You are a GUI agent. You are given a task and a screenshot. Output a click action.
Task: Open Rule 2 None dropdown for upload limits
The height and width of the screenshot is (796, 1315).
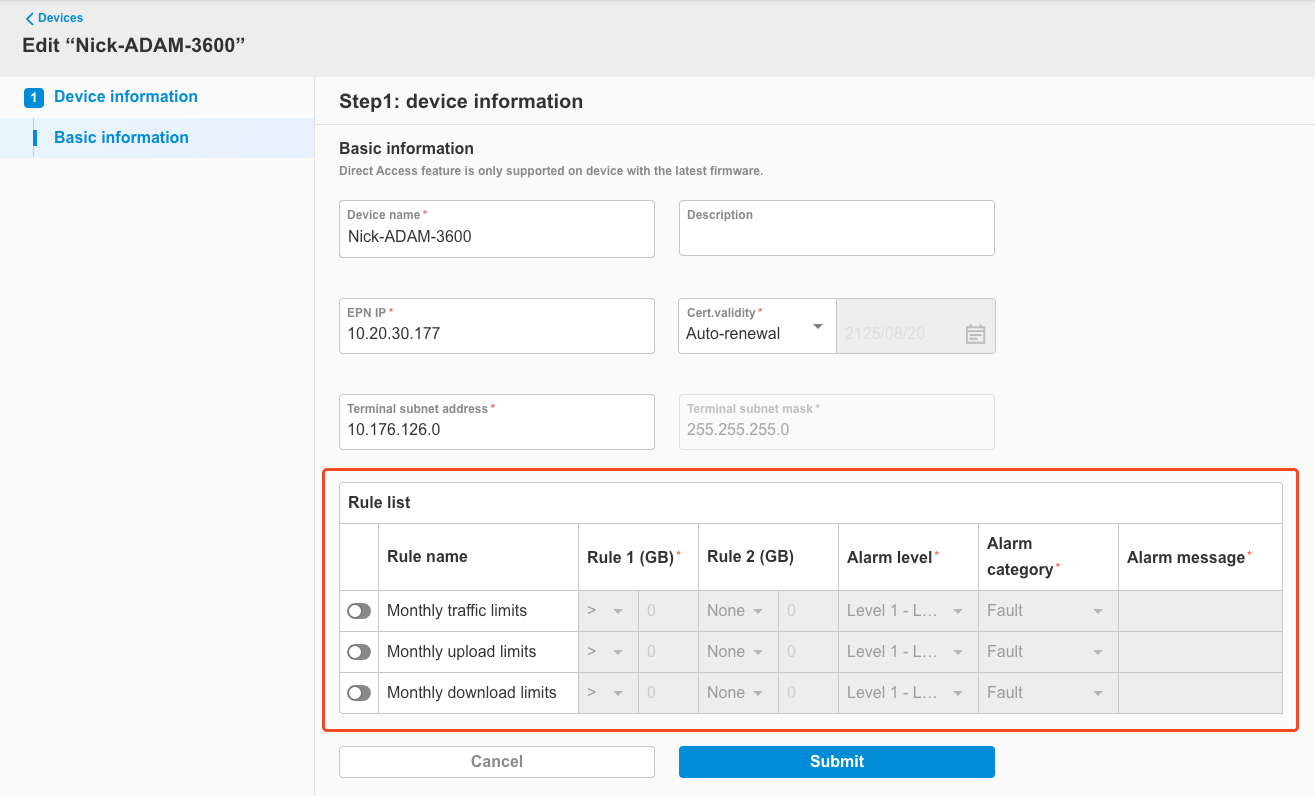coord(737,651)
